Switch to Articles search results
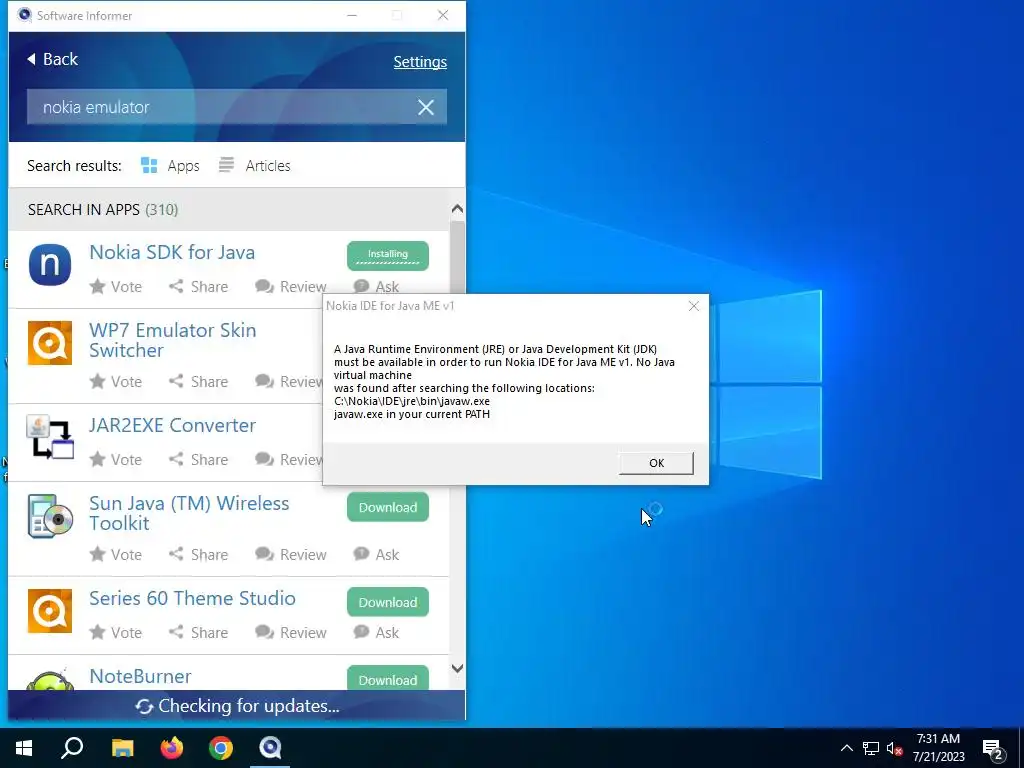The height and width of the screenshot is (768, 1024). (x=255, y=166)
